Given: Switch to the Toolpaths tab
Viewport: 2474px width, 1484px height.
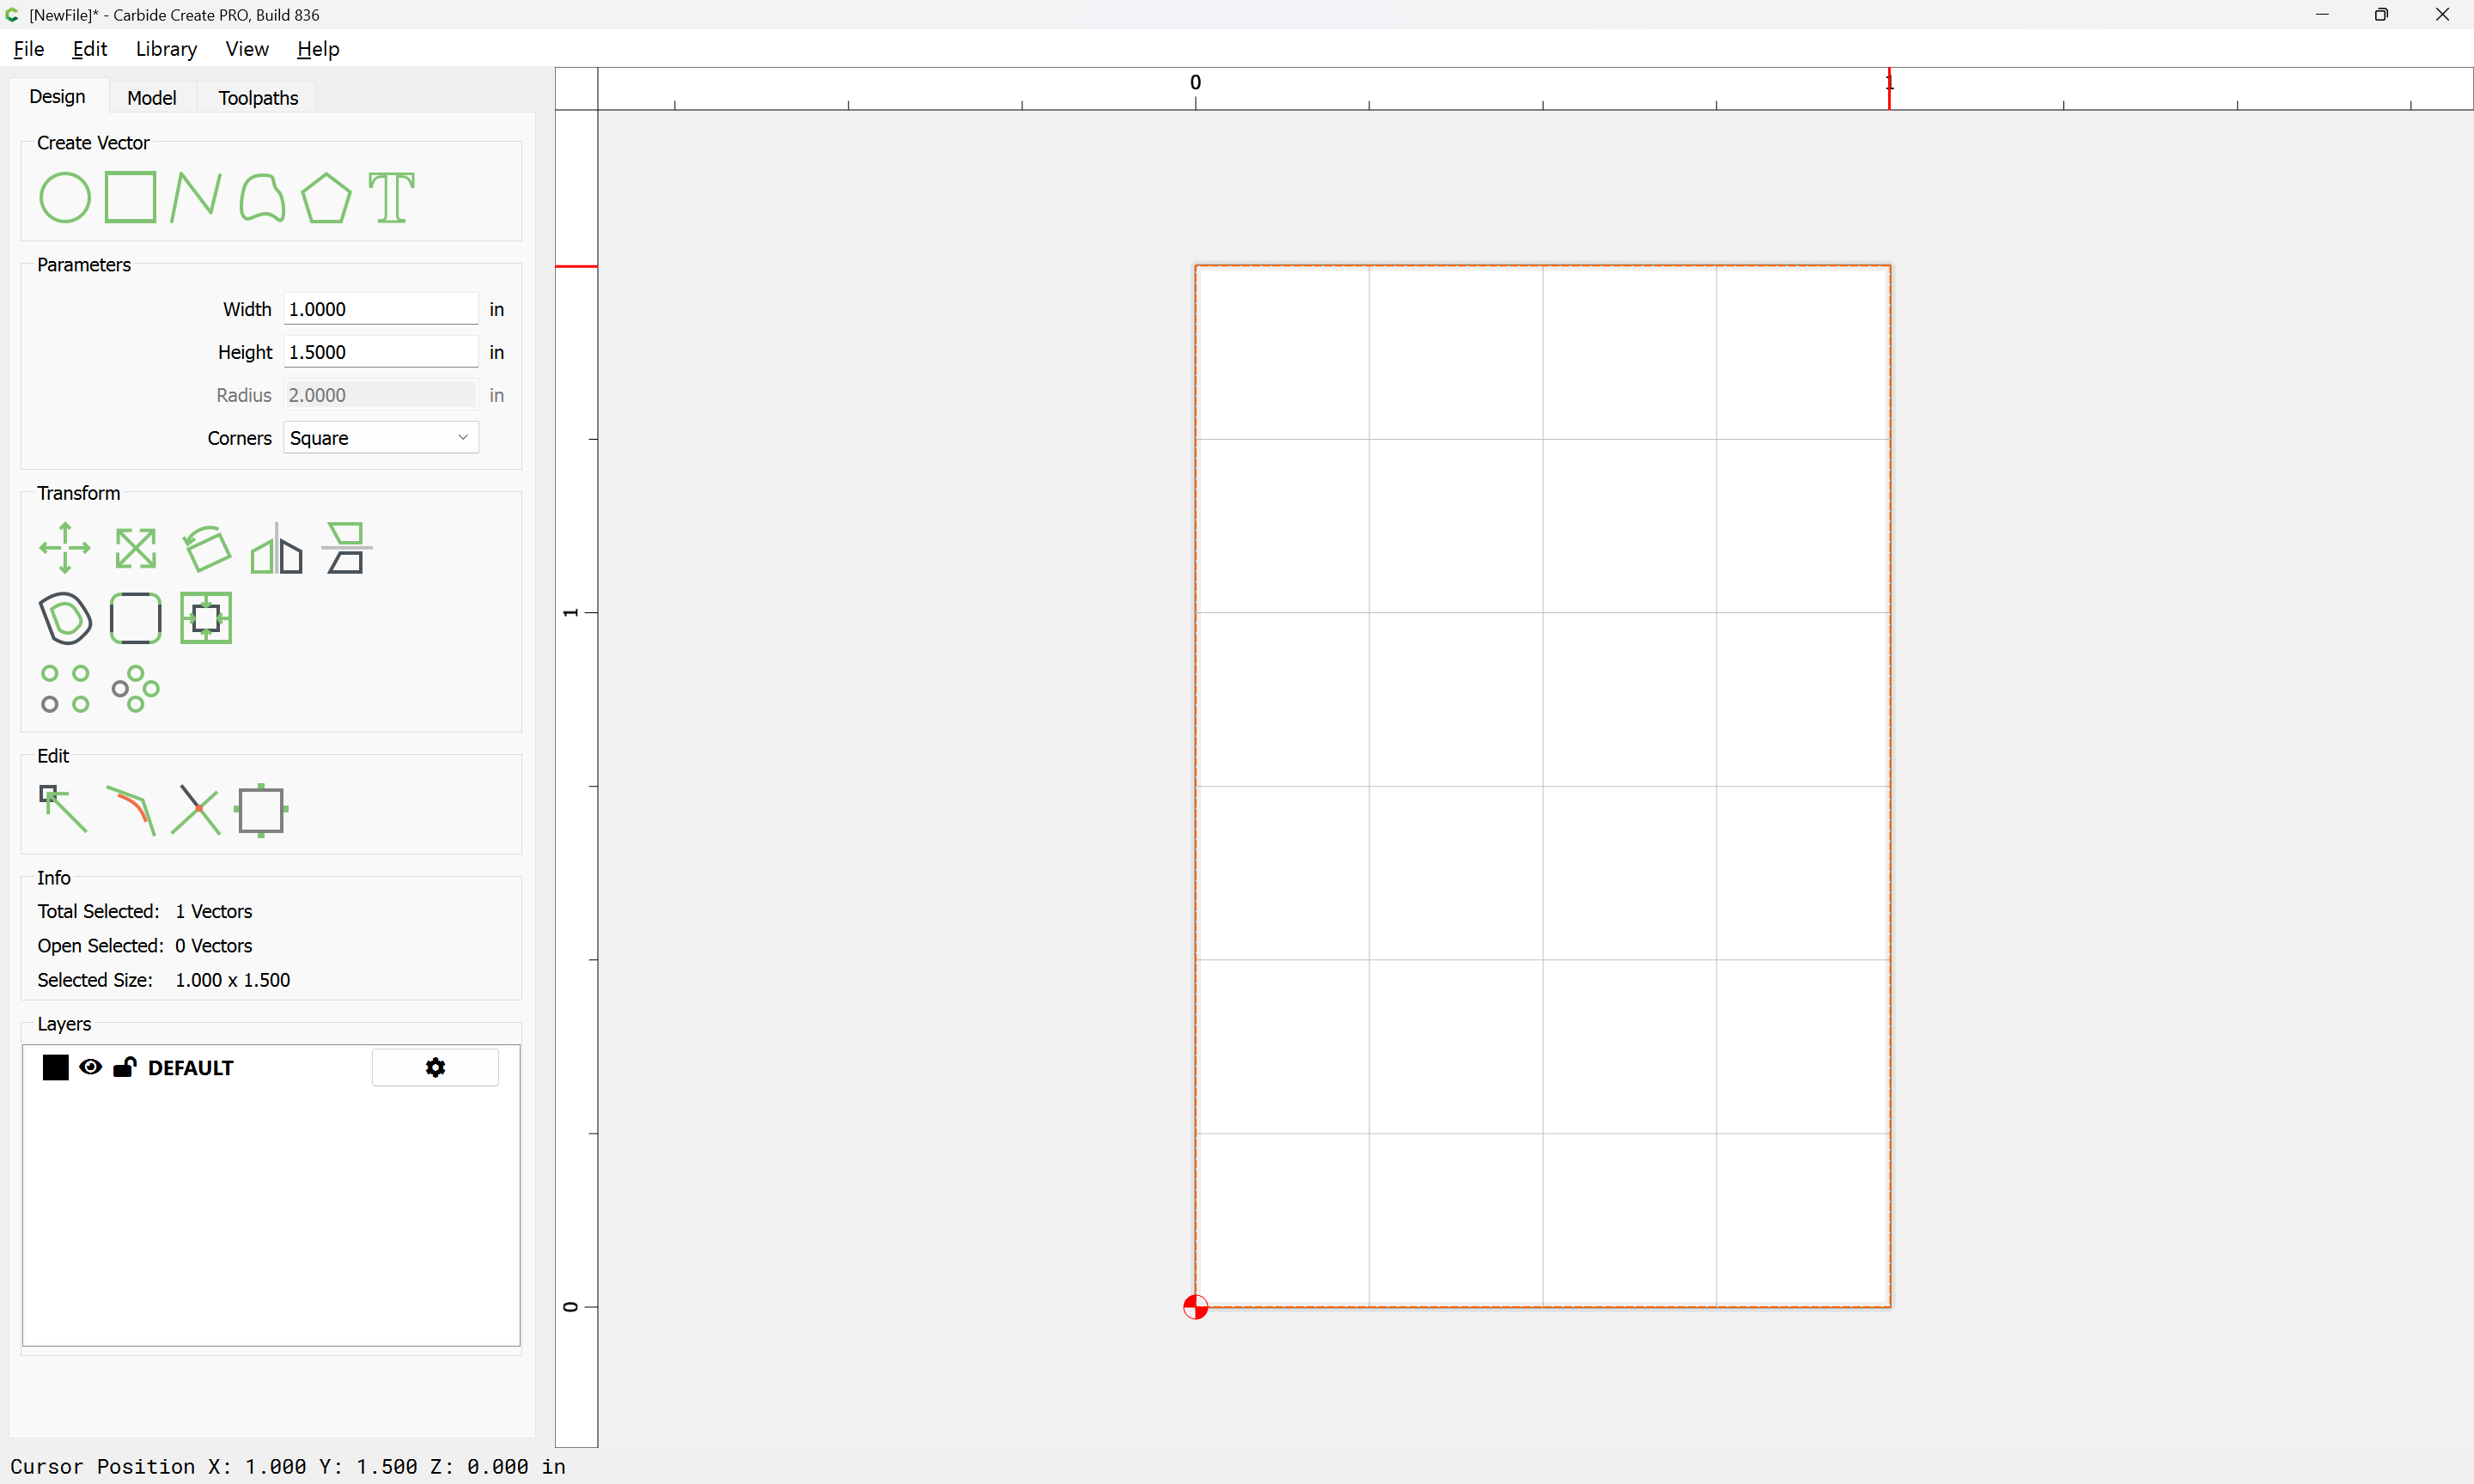Looking at the screenshot, I should [x=258, y=98].
